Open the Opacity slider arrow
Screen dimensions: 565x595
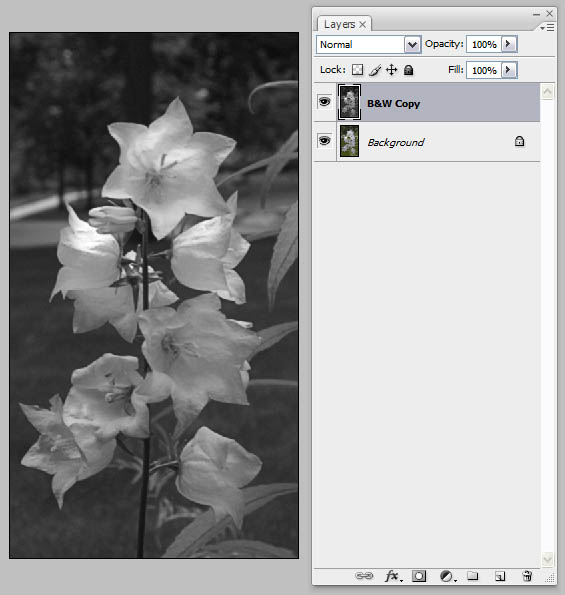tap(508, 44)
